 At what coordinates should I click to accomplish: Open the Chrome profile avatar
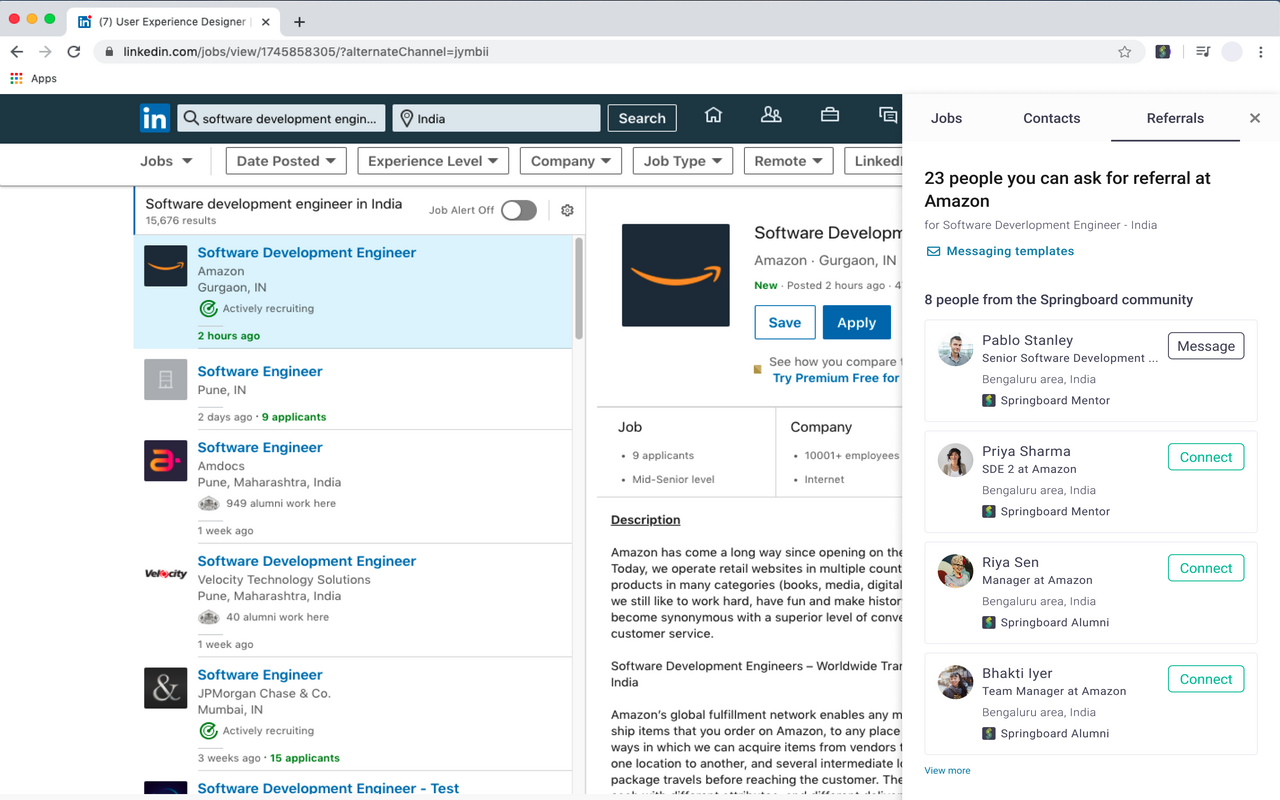pyautogui.click(x=1232, y=52)
